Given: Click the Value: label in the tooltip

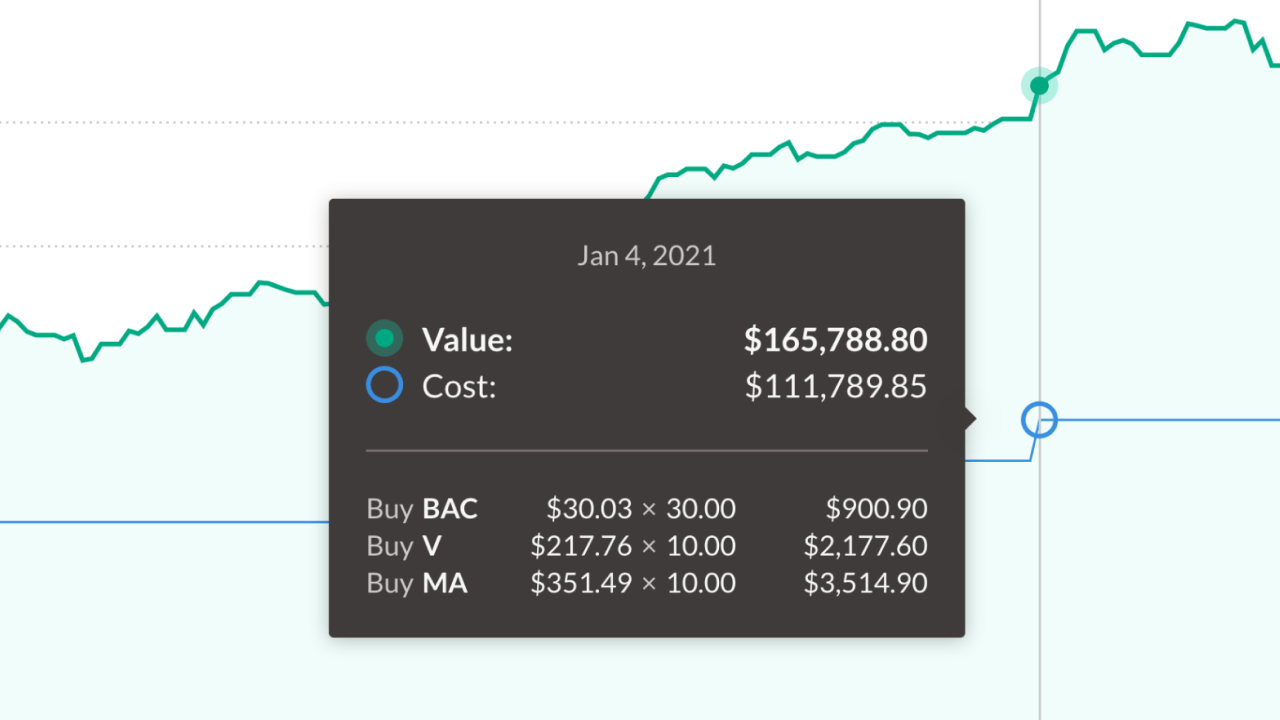Looking at the screenshot, I should (467, 340).
